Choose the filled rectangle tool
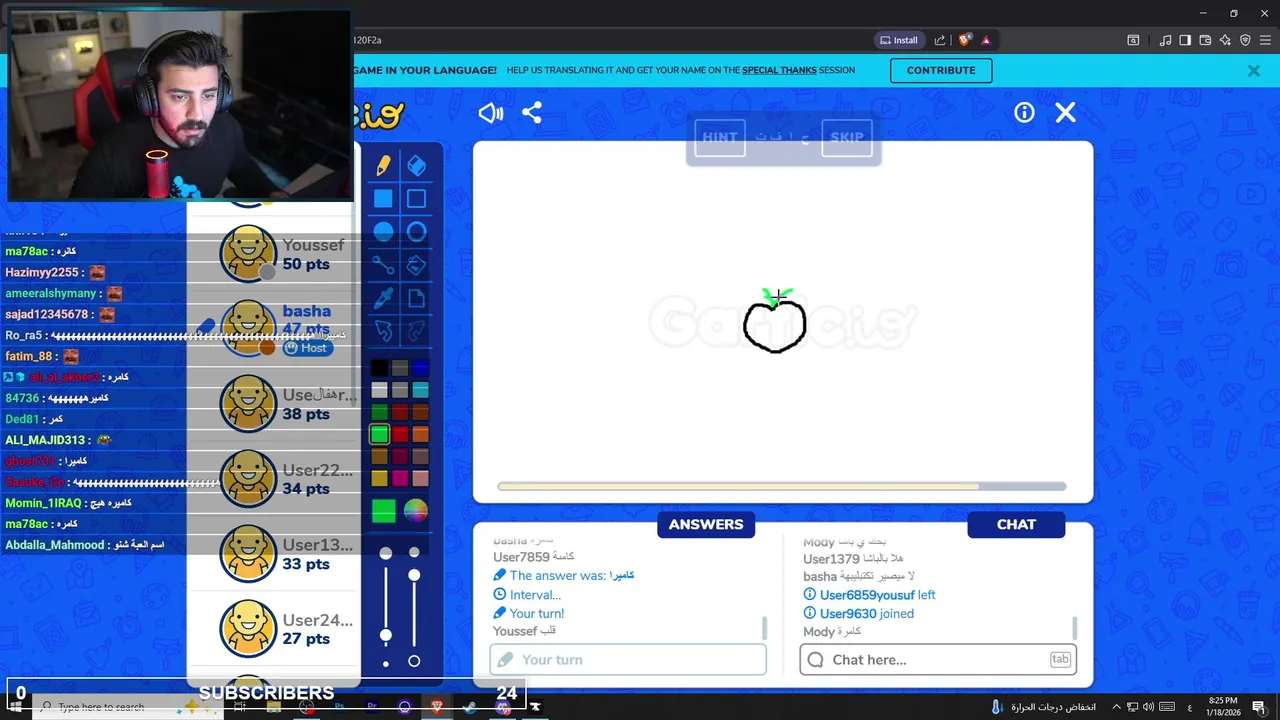Image resolution: width=1280 pixels, height=720 pixels. [x=383, y=199]
